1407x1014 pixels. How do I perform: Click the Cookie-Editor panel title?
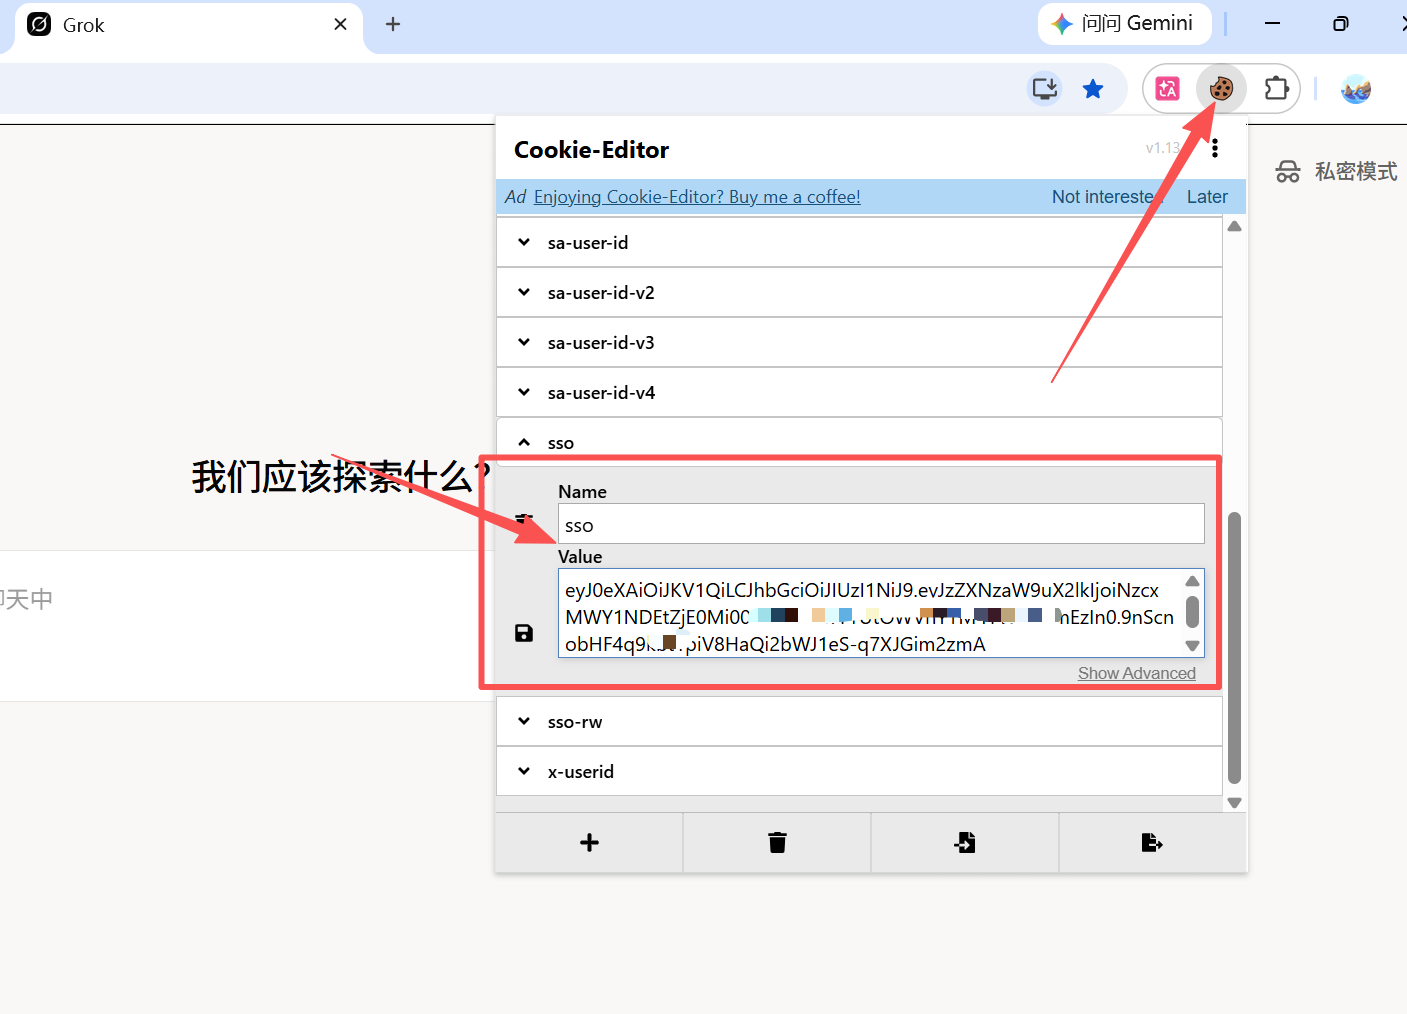click(591, 150)
